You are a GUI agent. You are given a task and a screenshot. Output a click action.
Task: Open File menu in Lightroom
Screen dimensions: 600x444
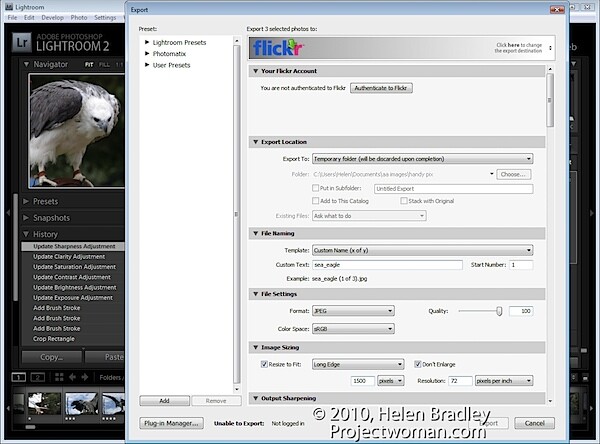[x=12, y=18]
